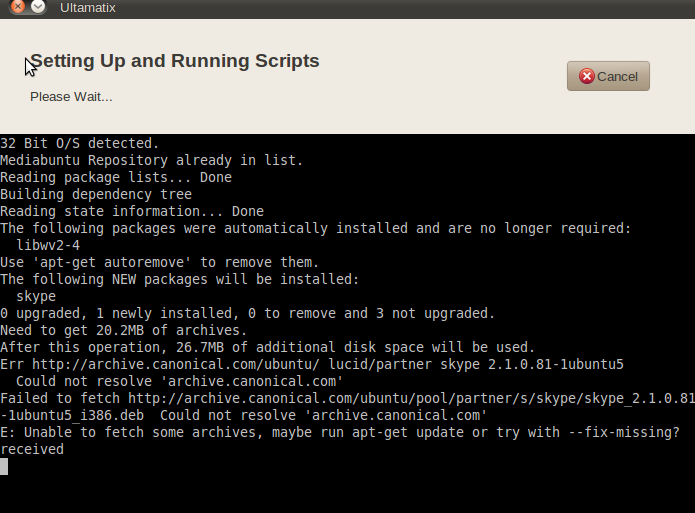This screenshot has width=695, height=513.
Task: Click the 'apt-get autoremove' hint line
Action: pos(160,262)
